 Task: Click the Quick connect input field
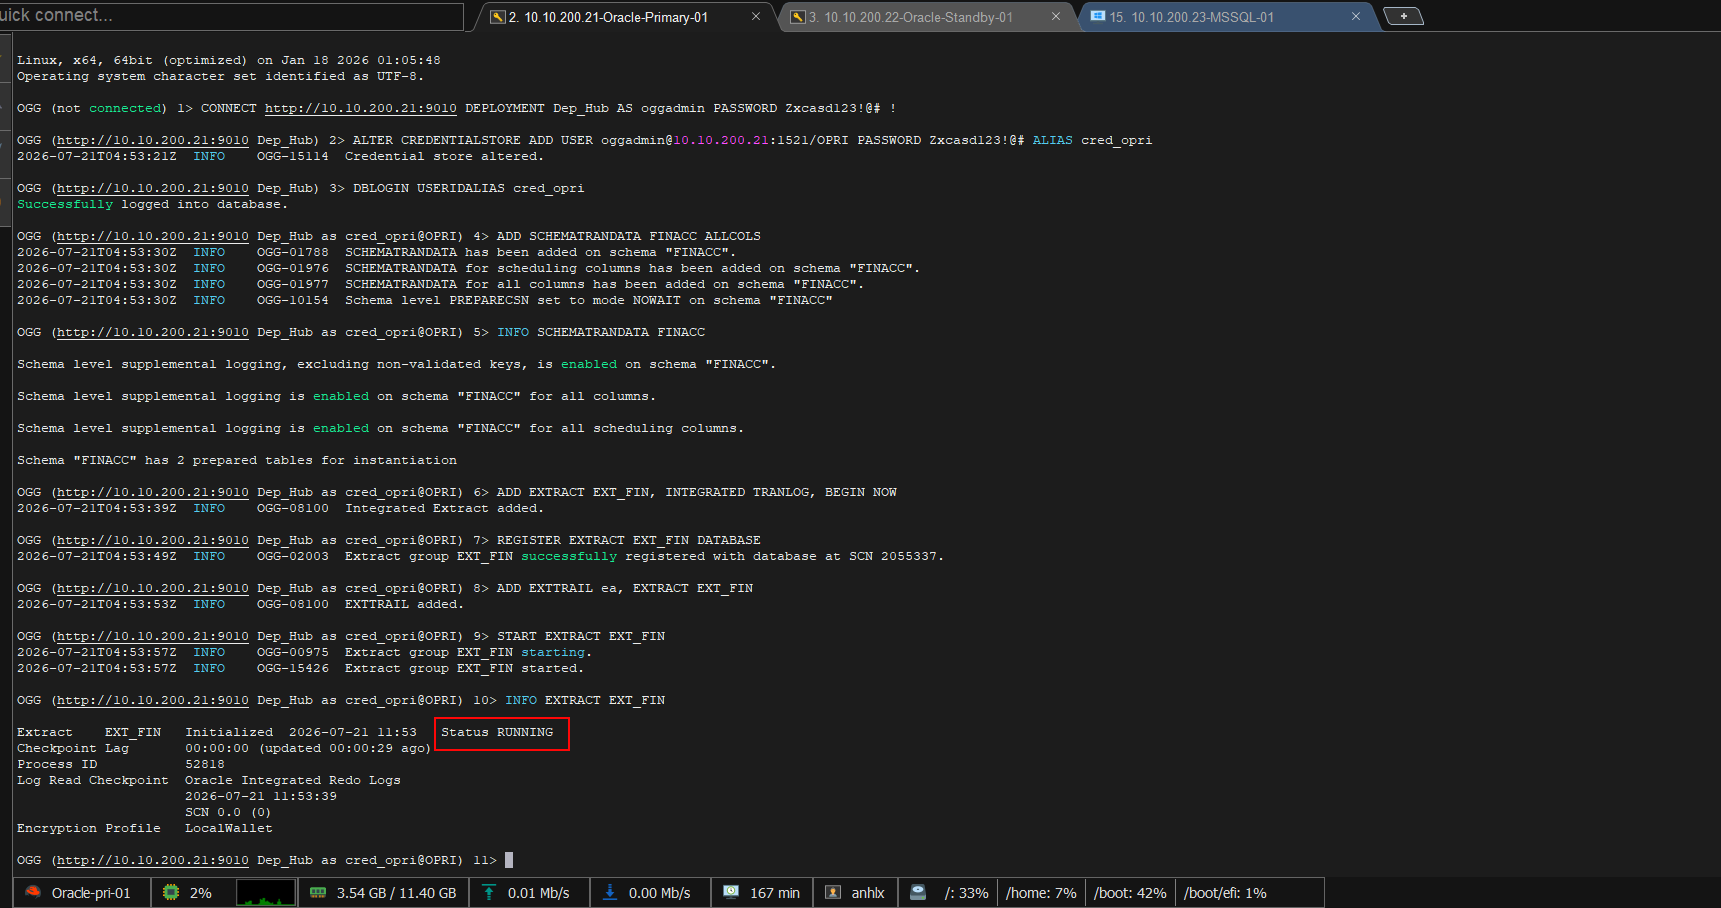point(231,15)
